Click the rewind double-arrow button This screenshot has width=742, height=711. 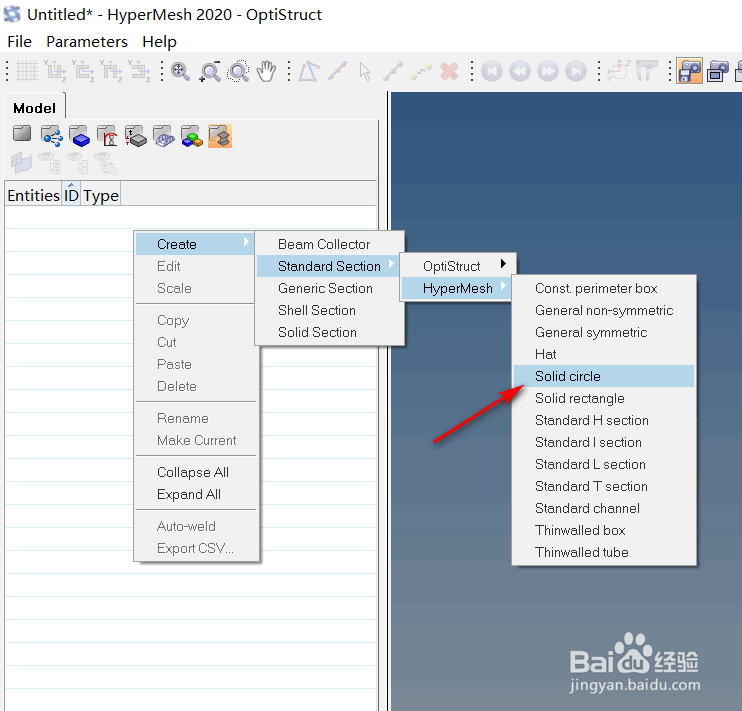[x=520, y=71]
